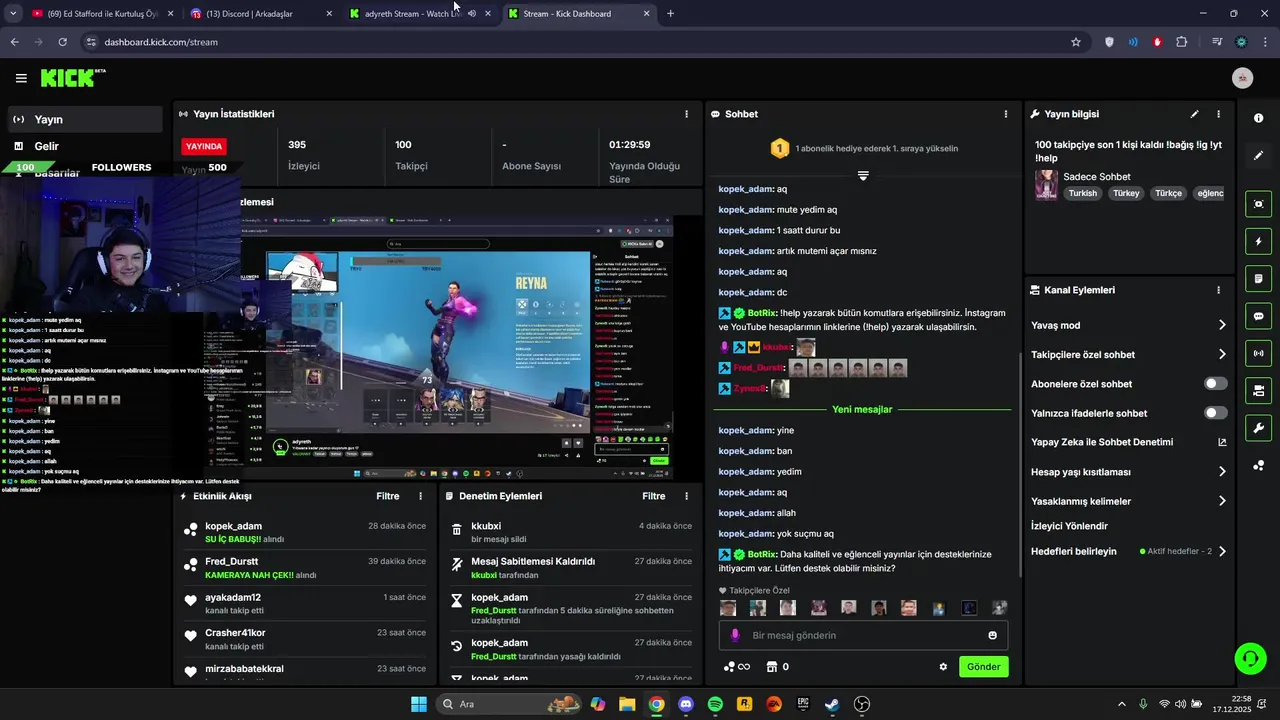
Task: Open the Etkinlik Akışı three-dot menu
Action: 420,496
